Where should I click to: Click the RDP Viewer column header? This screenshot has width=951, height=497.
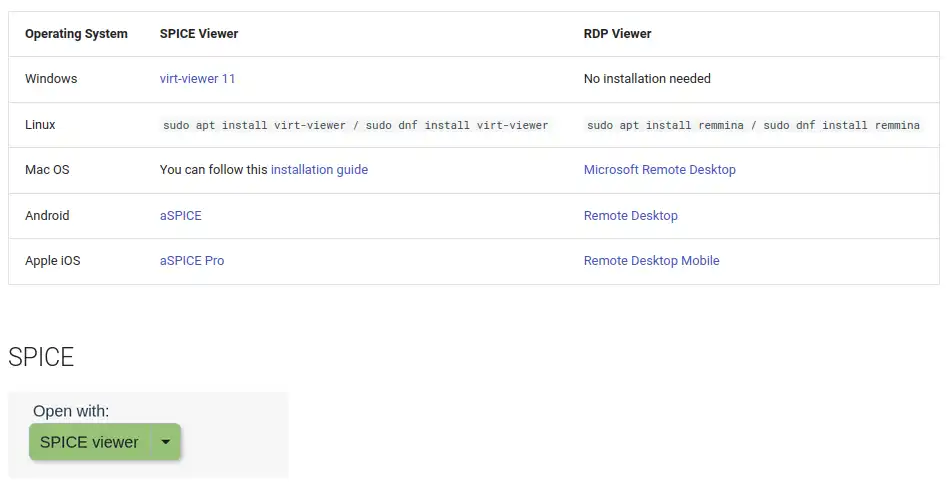pyautogui.click(x=617, y=34)
